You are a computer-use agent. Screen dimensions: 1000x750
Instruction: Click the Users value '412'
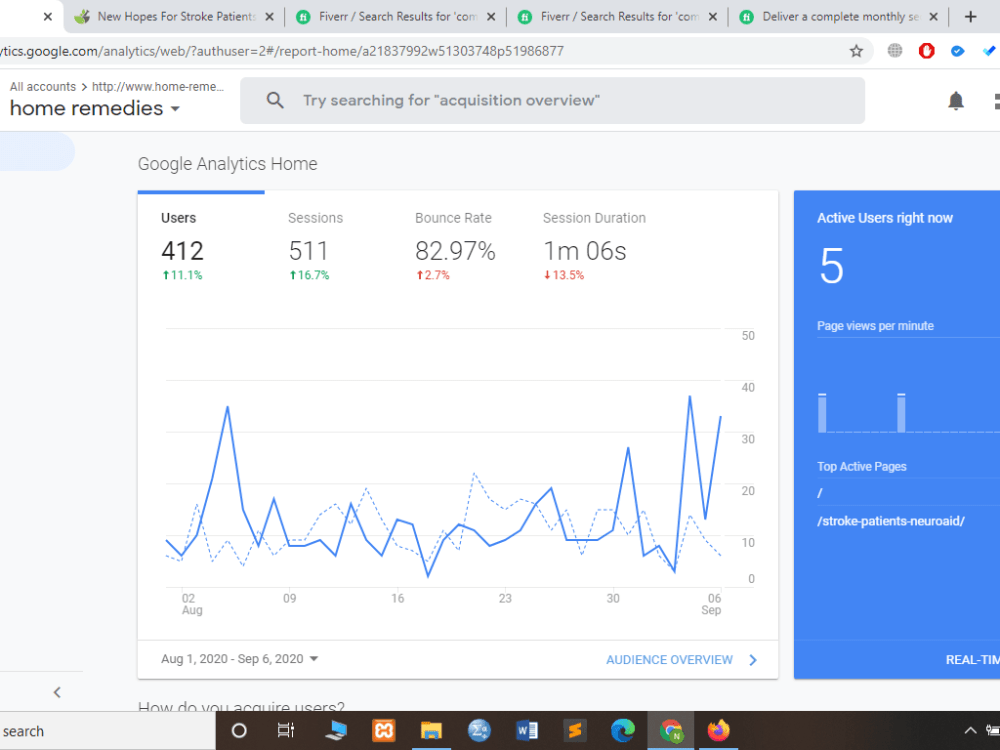[x=182, y=251]
